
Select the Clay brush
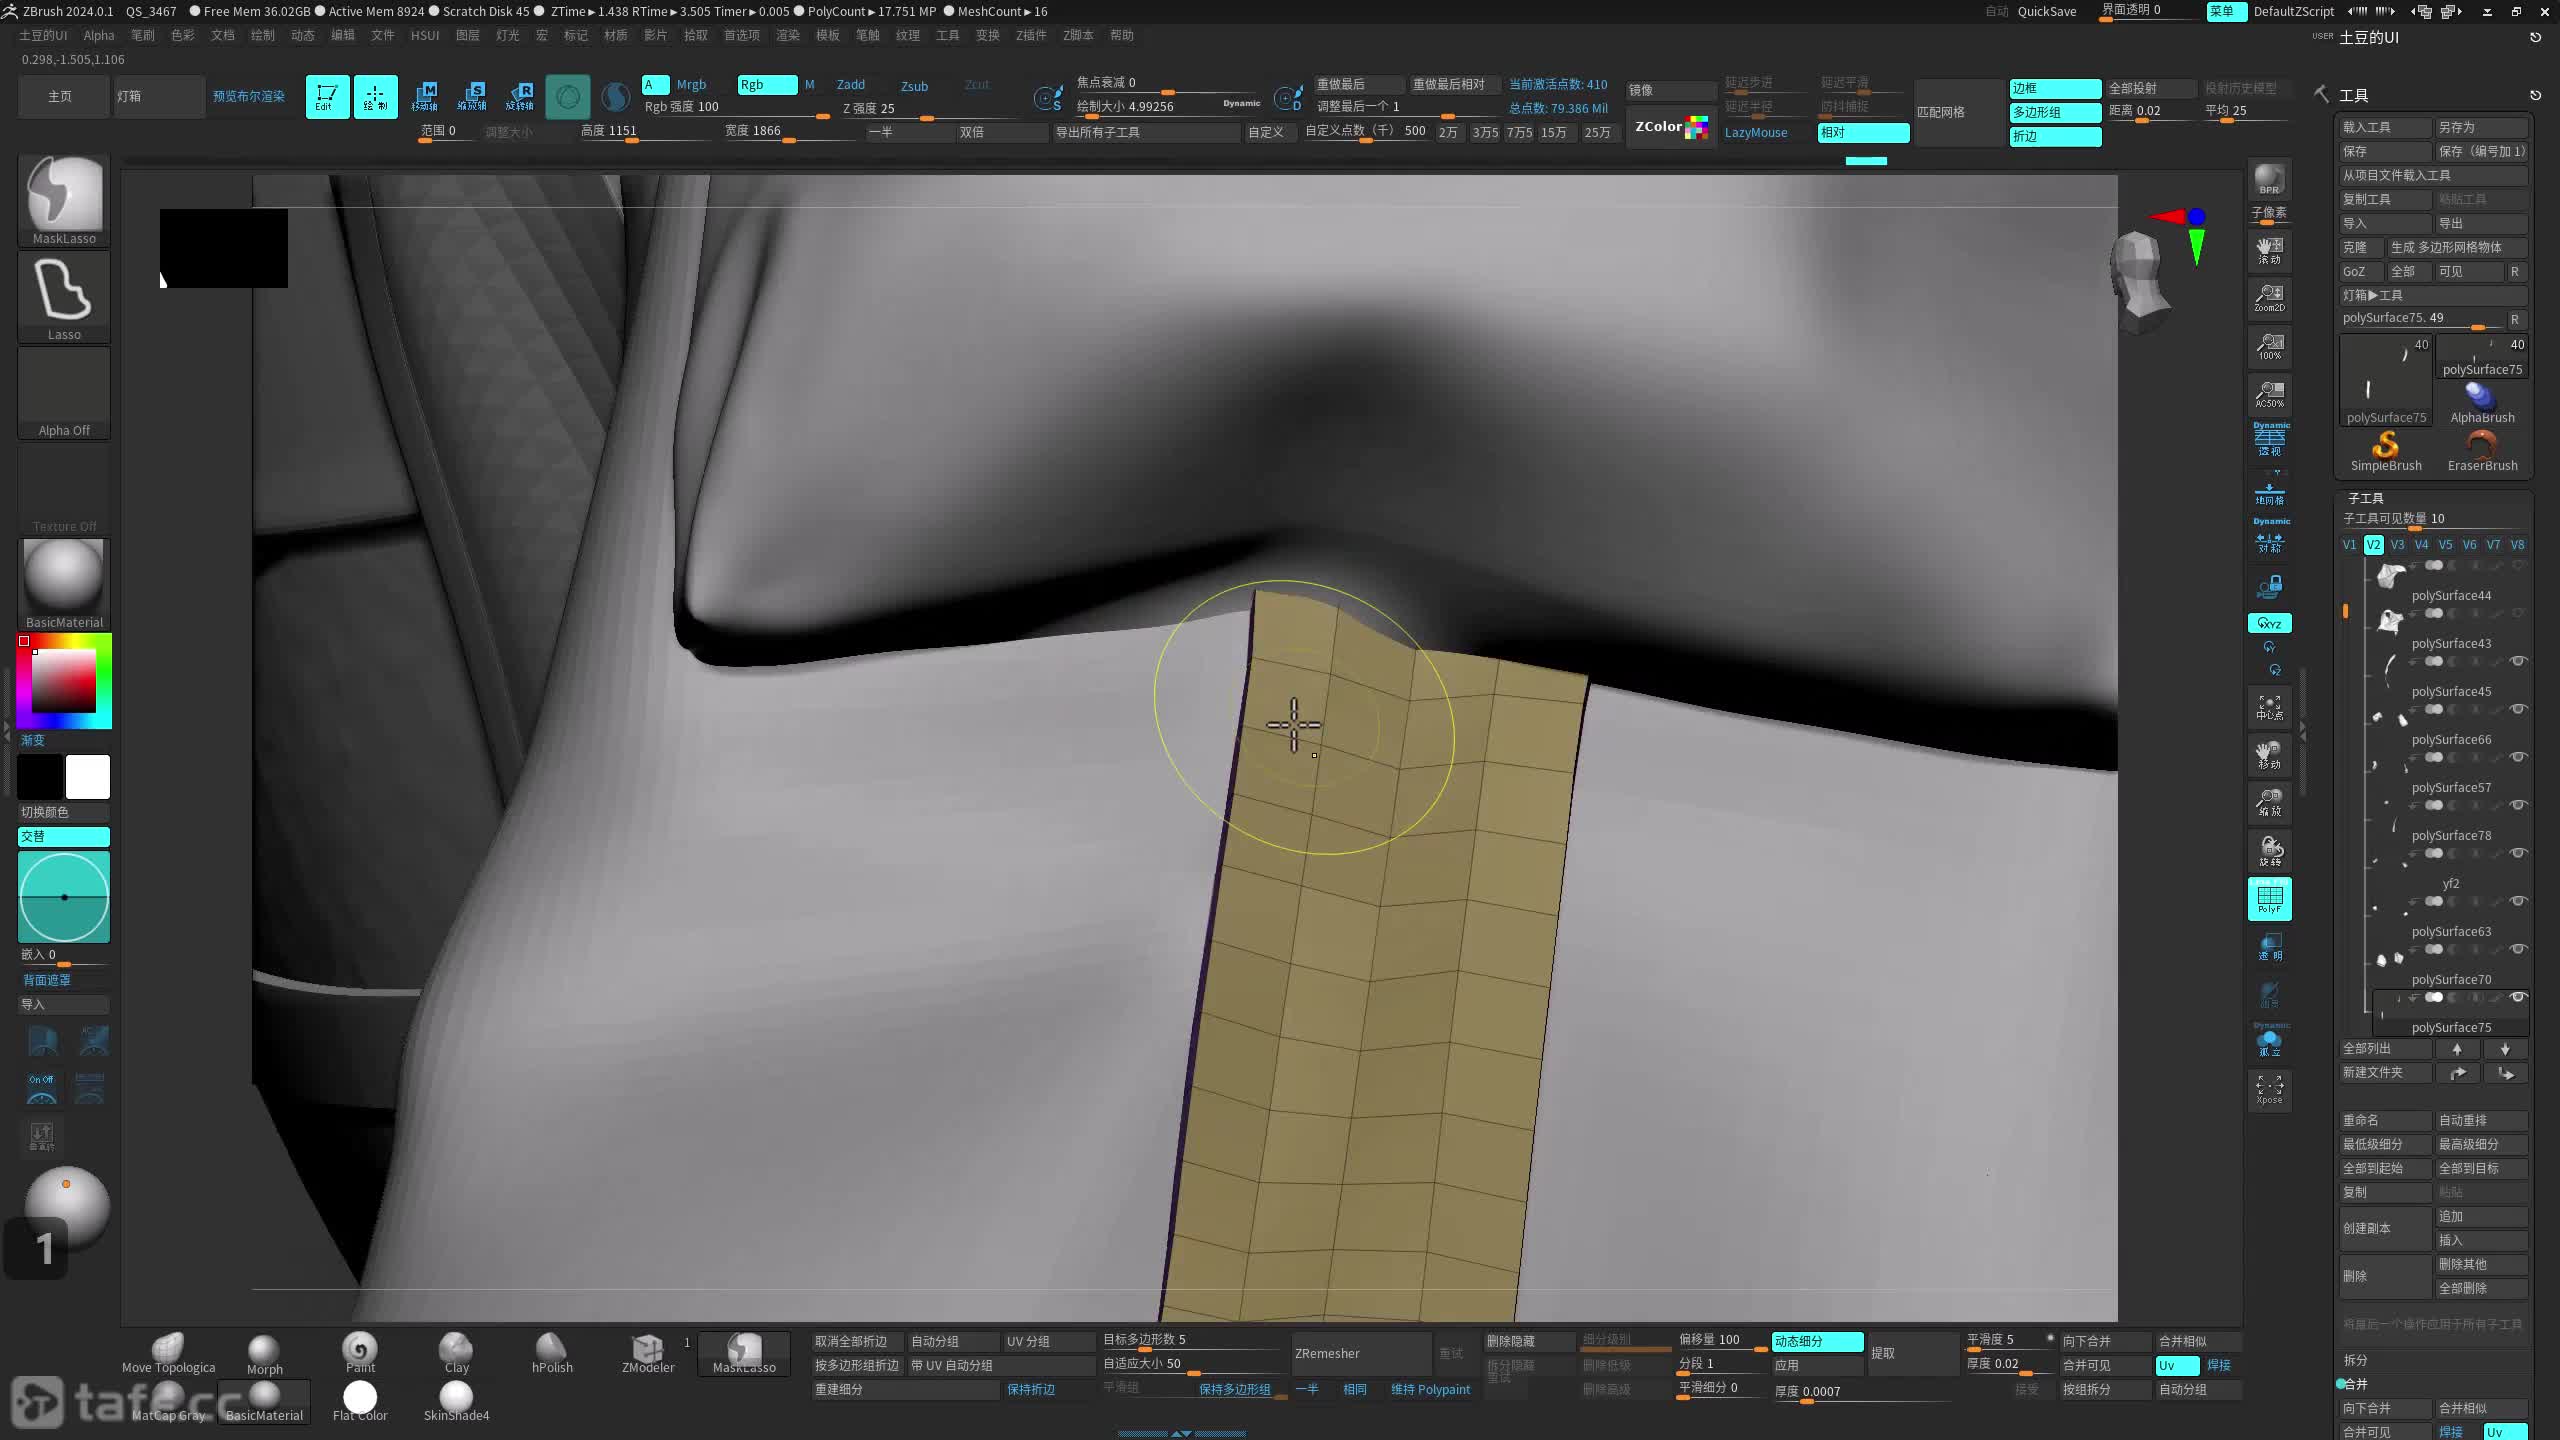pos(456,1353)
